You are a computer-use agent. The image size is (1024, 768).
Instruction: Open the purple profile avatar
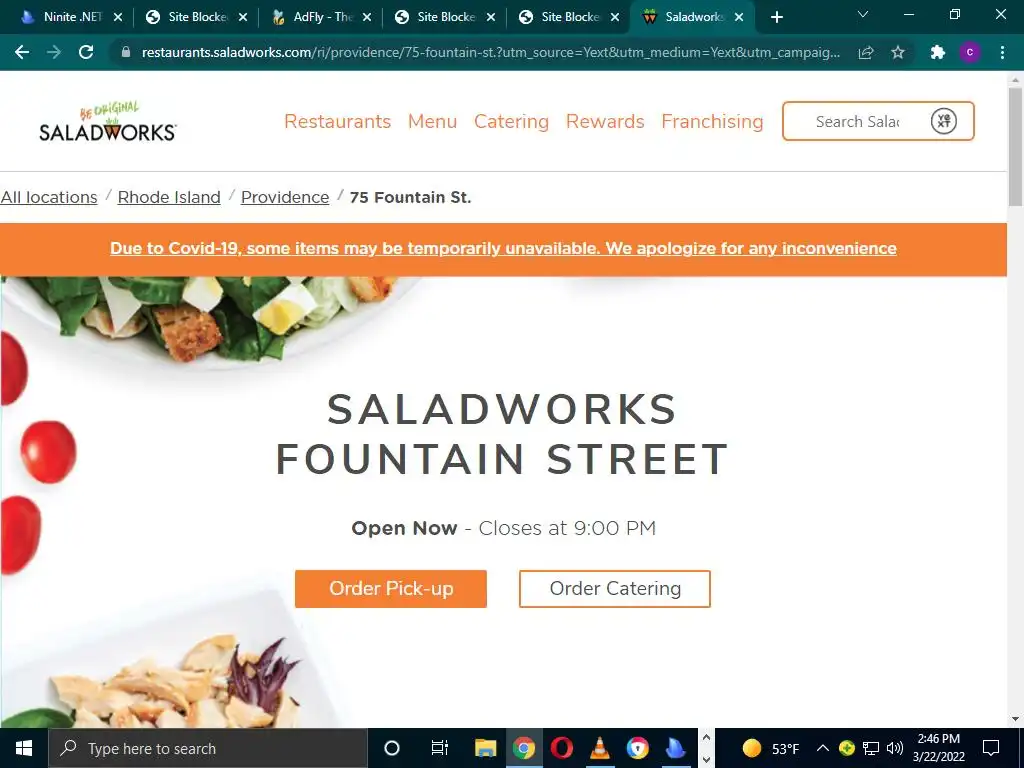[x=970, y=52]
